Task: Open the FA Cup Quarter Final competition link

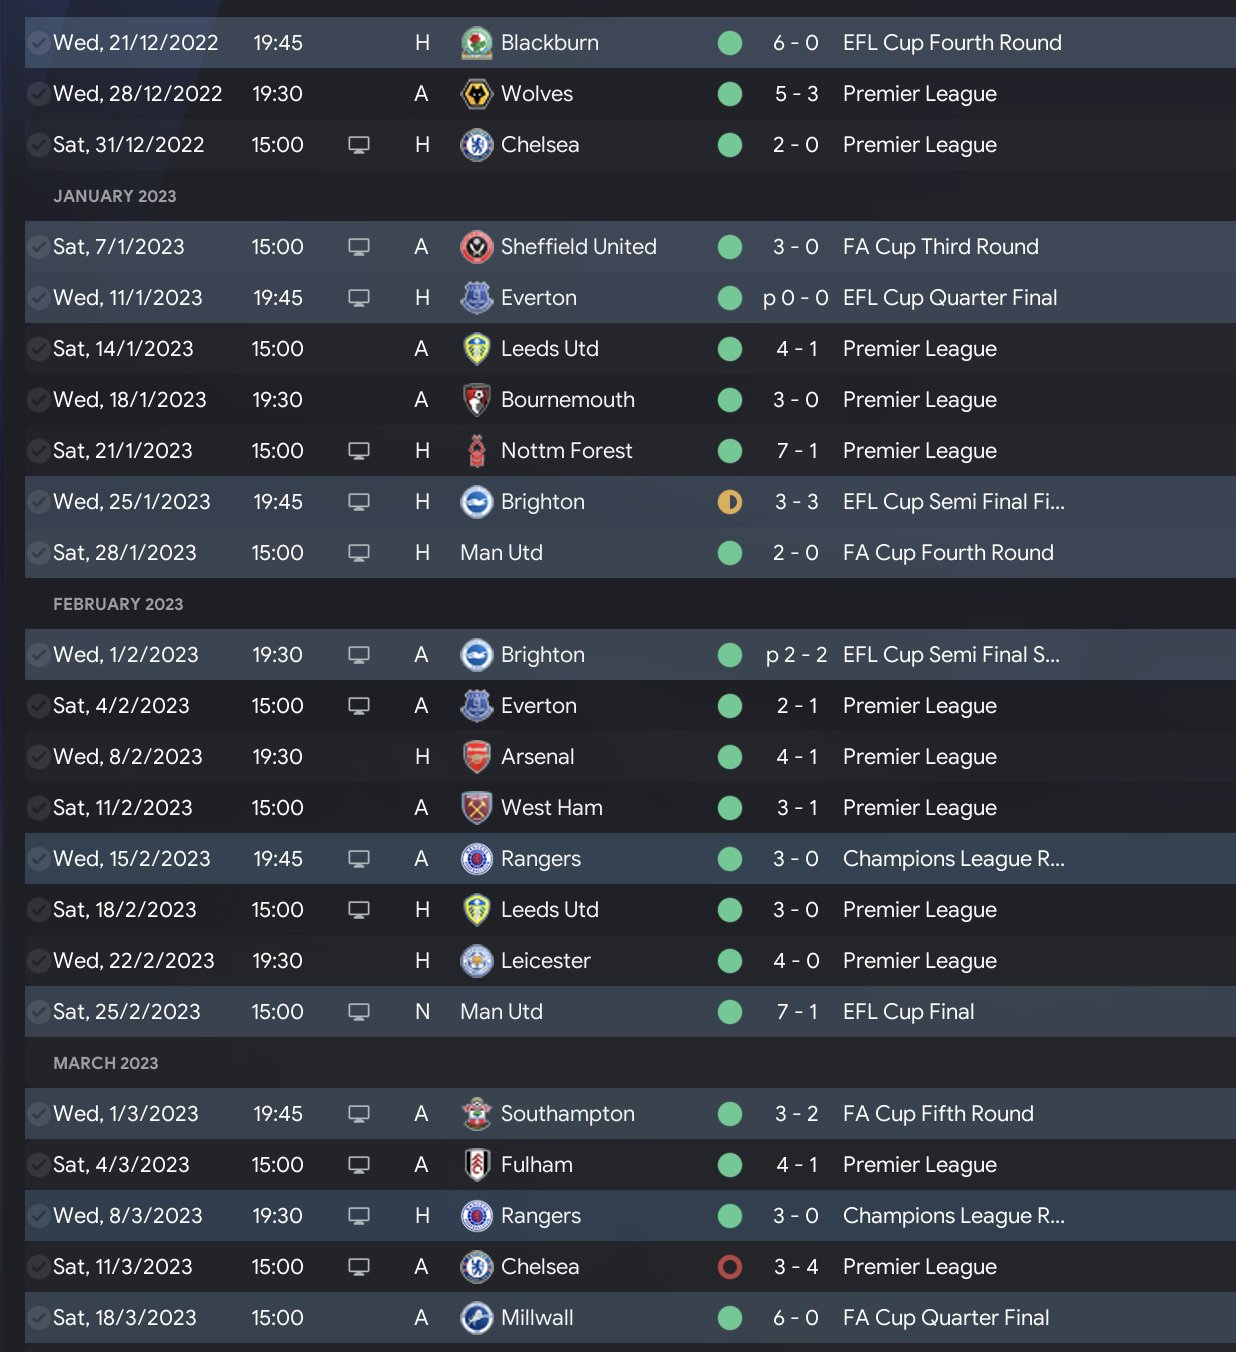Action: 946,1318
